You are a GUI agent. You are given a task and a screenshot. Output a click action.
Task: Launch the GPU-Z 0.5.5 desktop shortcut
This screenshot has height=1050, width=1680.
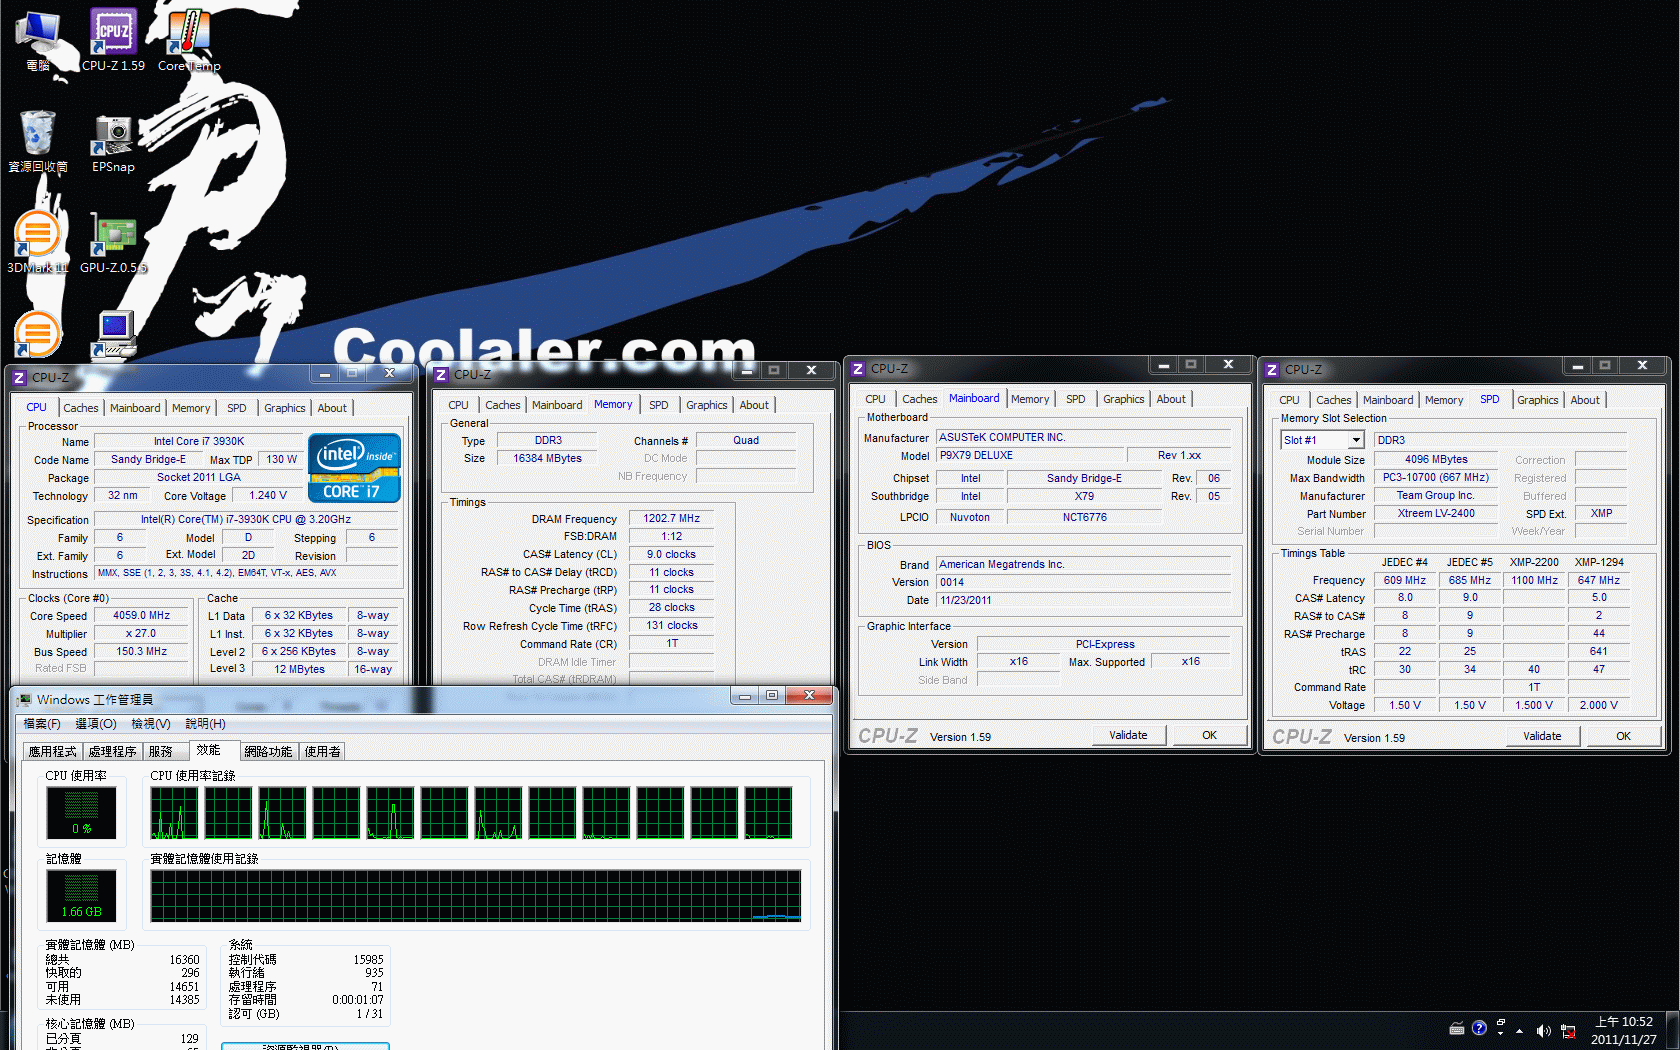coord(113,242)
